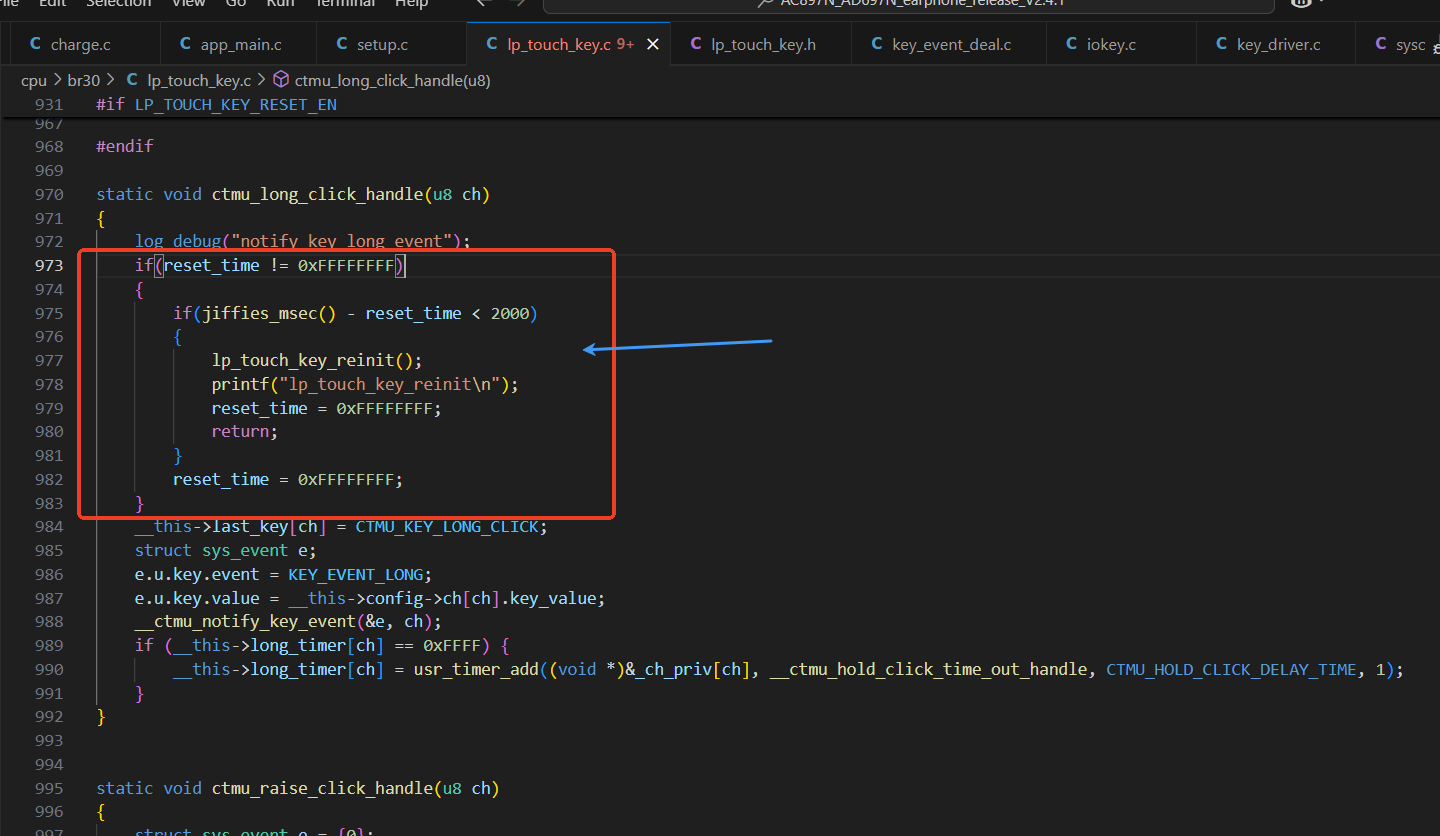Click the CTMU_HOLD_CLICK_DELAY_TIME macro
Screen dimensions: 1440x836
pos(1231,670)
